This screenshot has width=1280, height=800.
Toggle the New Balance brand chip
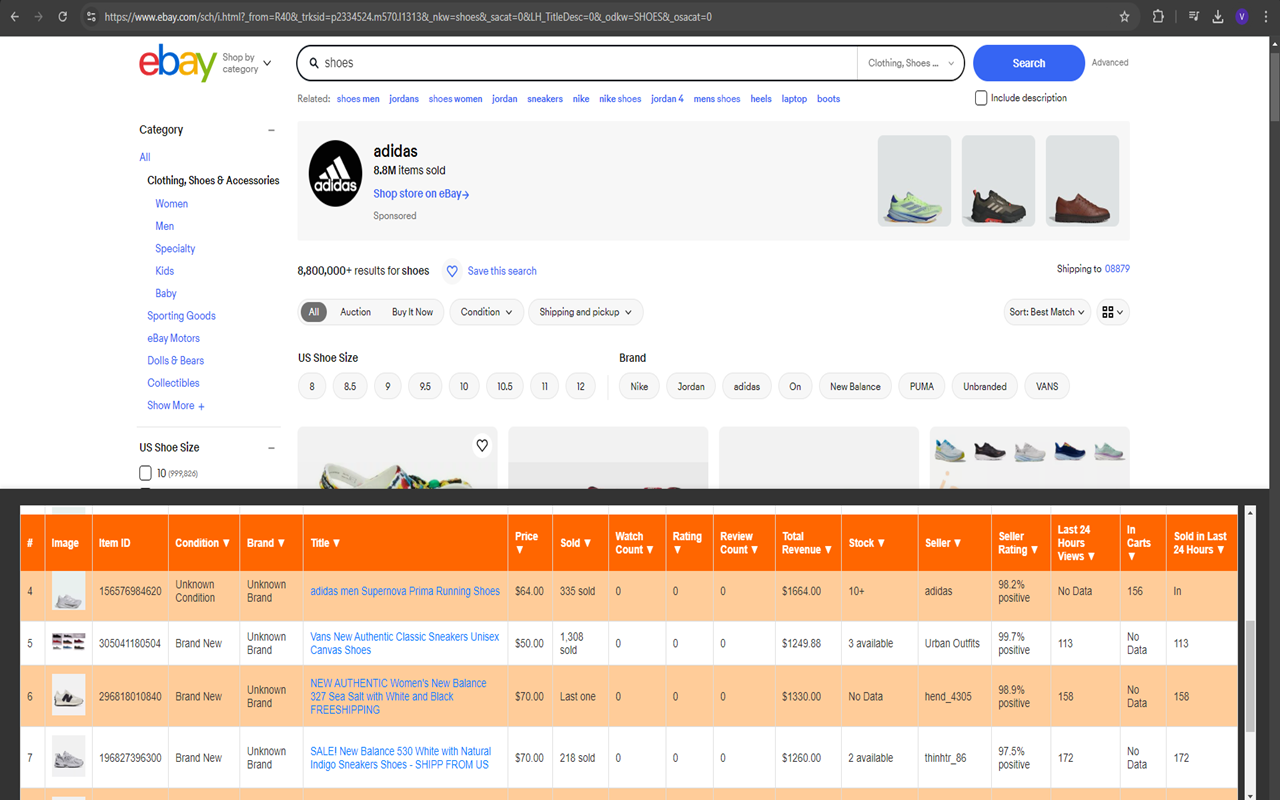[x=855, y=386]
